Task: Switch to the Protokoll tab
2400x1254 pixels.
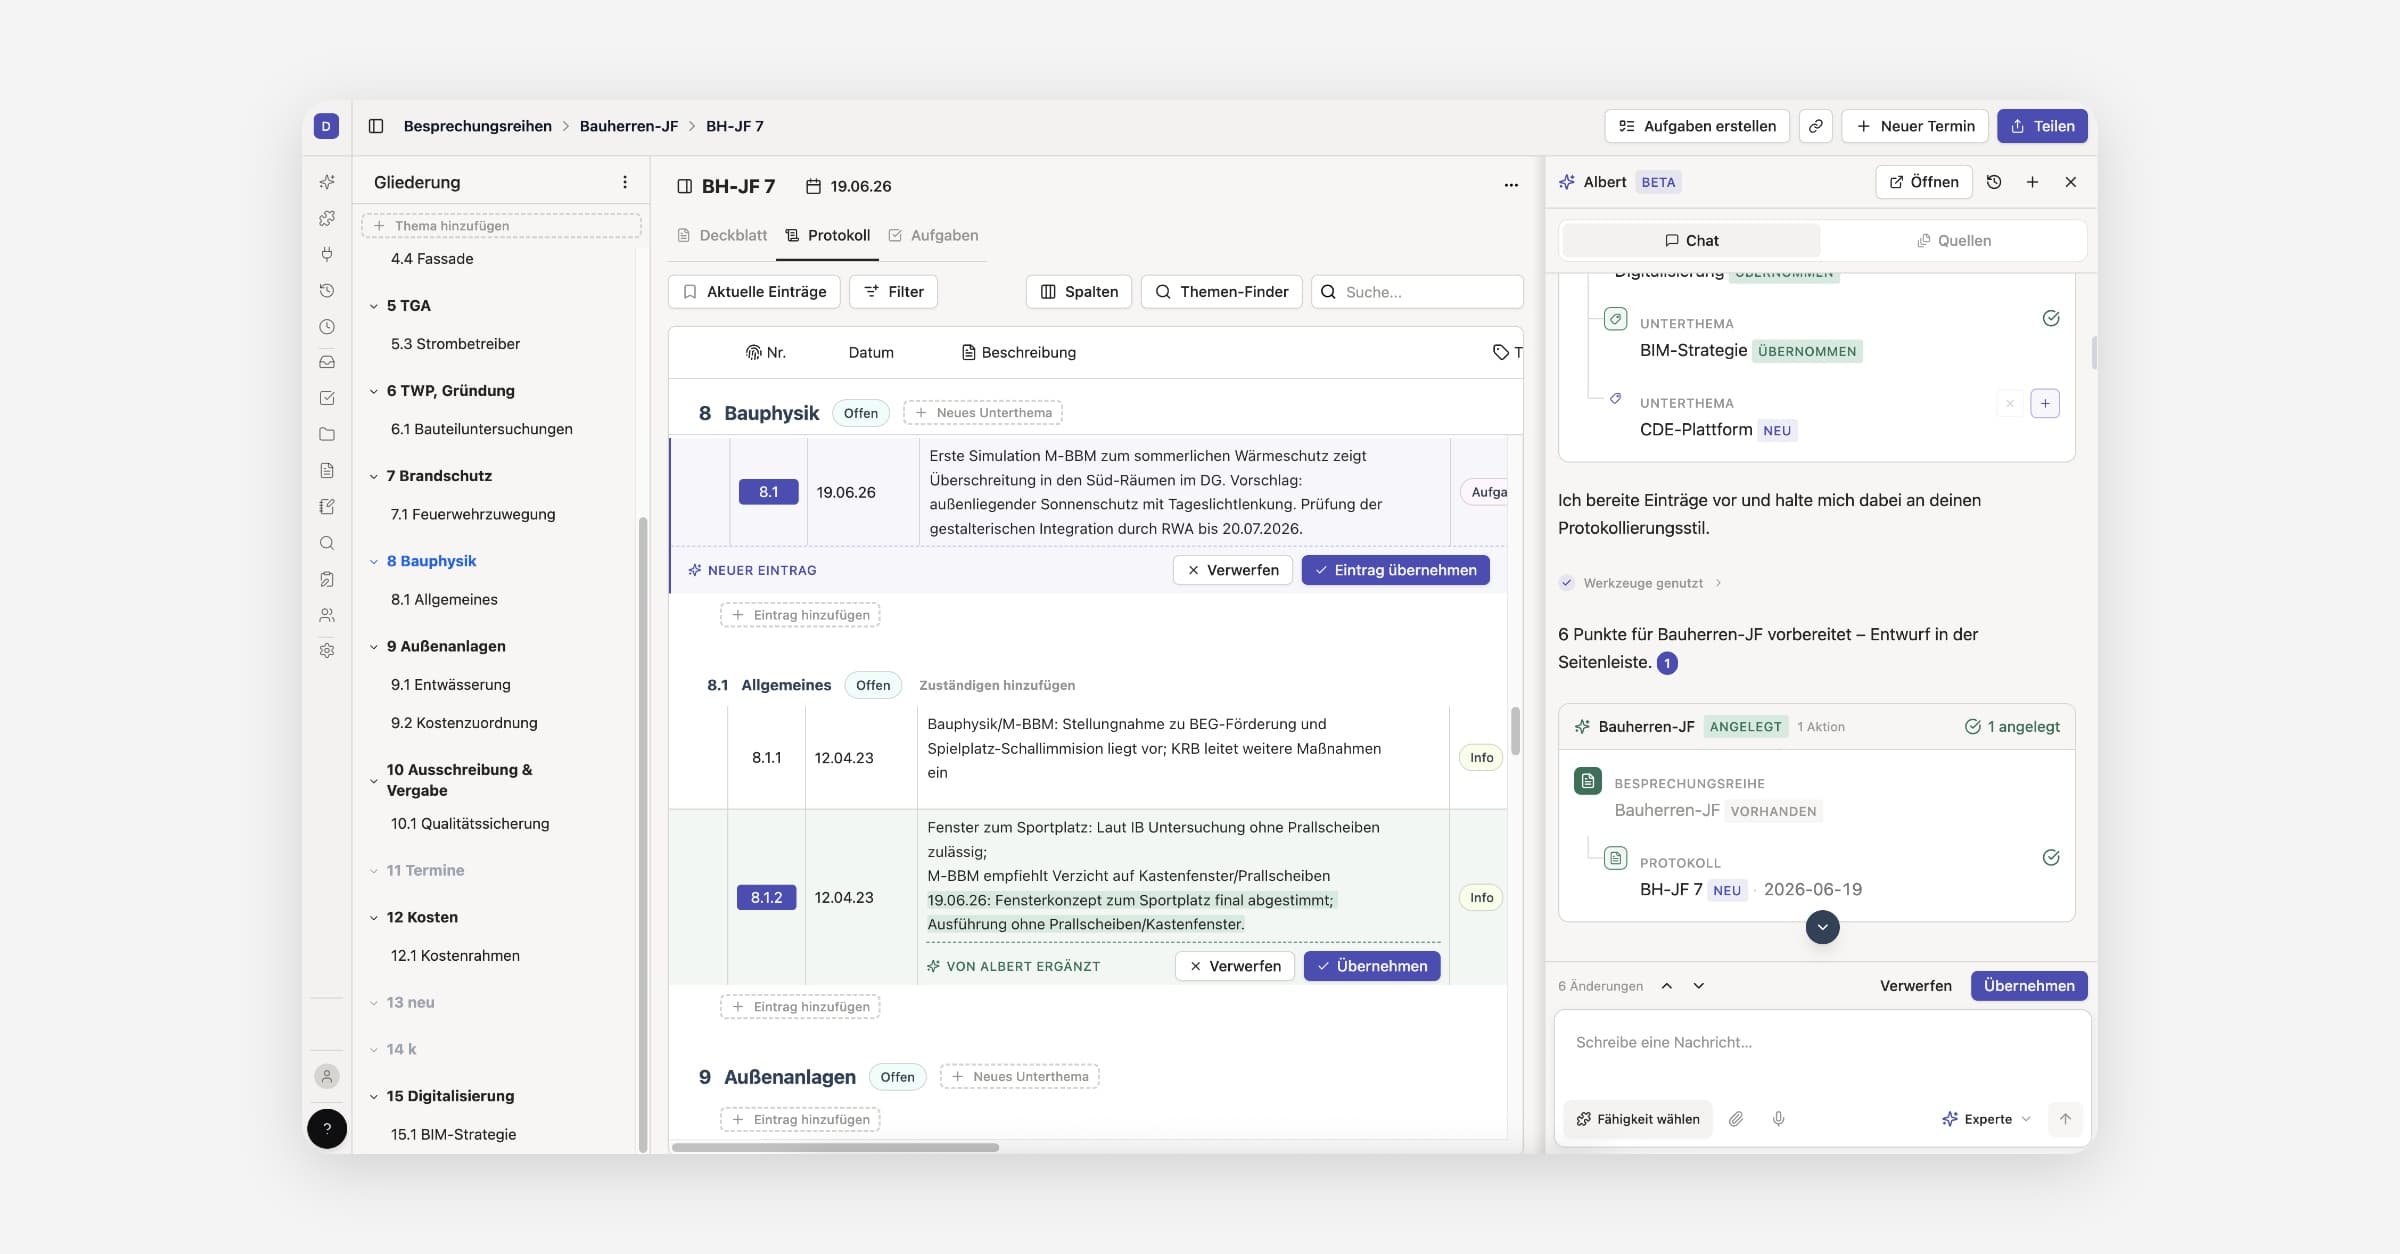Action: (827, 235)
